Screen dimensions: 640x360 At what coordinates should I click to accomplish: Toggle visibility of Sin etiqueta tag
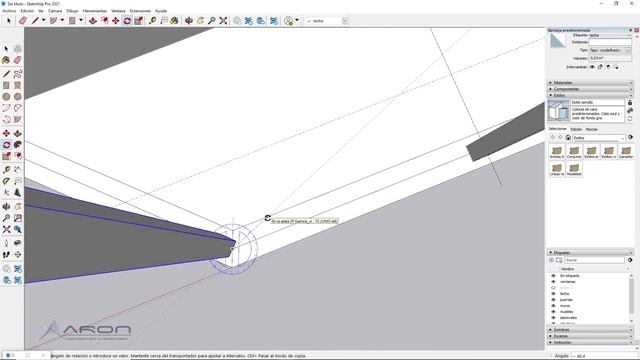[x=553, y=276]
